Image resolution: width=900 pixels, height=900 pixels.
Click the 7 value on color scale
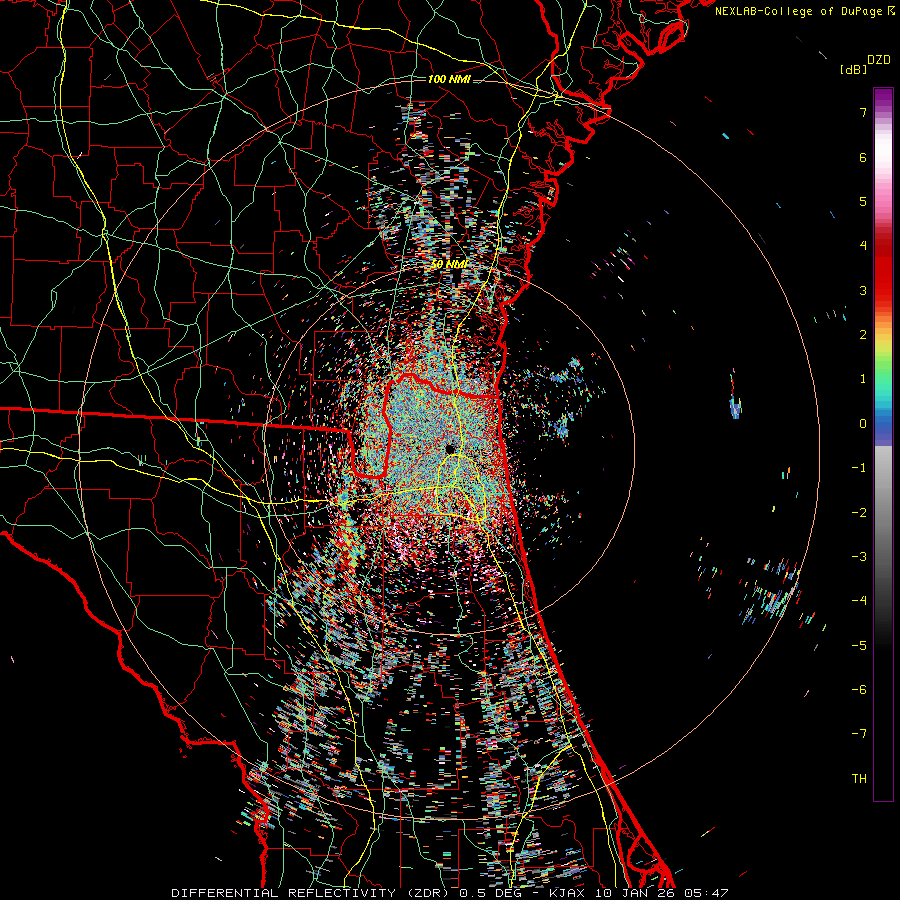coord(863,112)
